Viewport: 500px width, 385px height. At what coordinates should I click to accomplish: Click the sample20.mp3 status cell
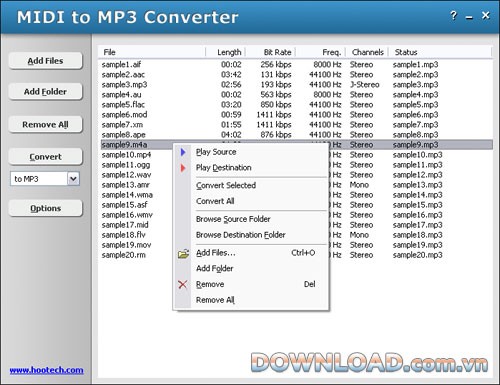[x=417, y=255]
